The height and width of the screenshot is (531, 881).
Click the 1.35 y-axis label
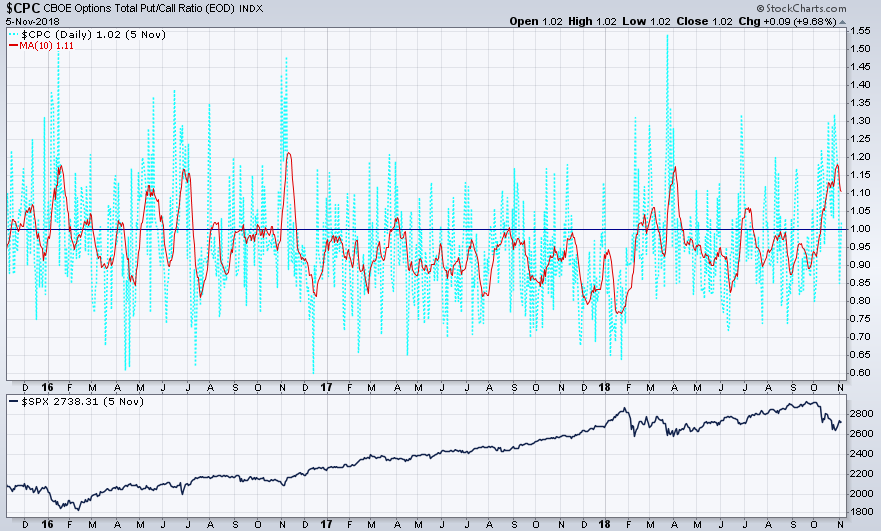pyautogui.click(x=860, y=103)
